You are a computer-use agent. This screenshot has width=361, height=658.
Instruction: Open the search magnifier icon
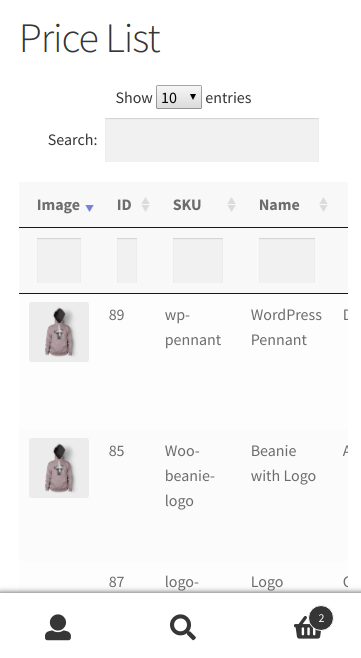pos(183,627)
